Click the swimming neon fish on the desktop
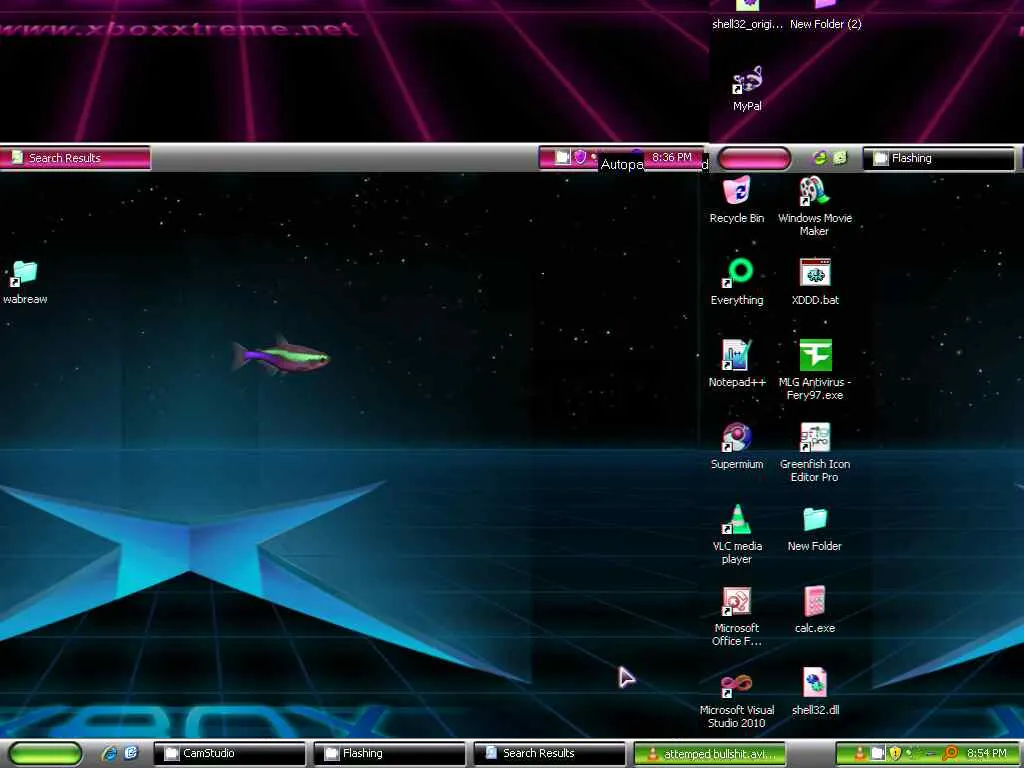Image resolution: width=1024 pixels, height=768 pixels. pyautogui.click(x=281, y=357)
